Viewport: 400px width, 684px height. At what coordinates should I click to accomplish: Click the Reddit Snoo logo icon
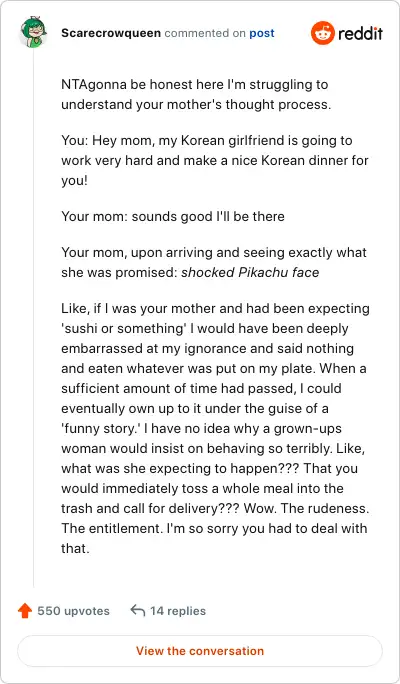click(323, 33)
